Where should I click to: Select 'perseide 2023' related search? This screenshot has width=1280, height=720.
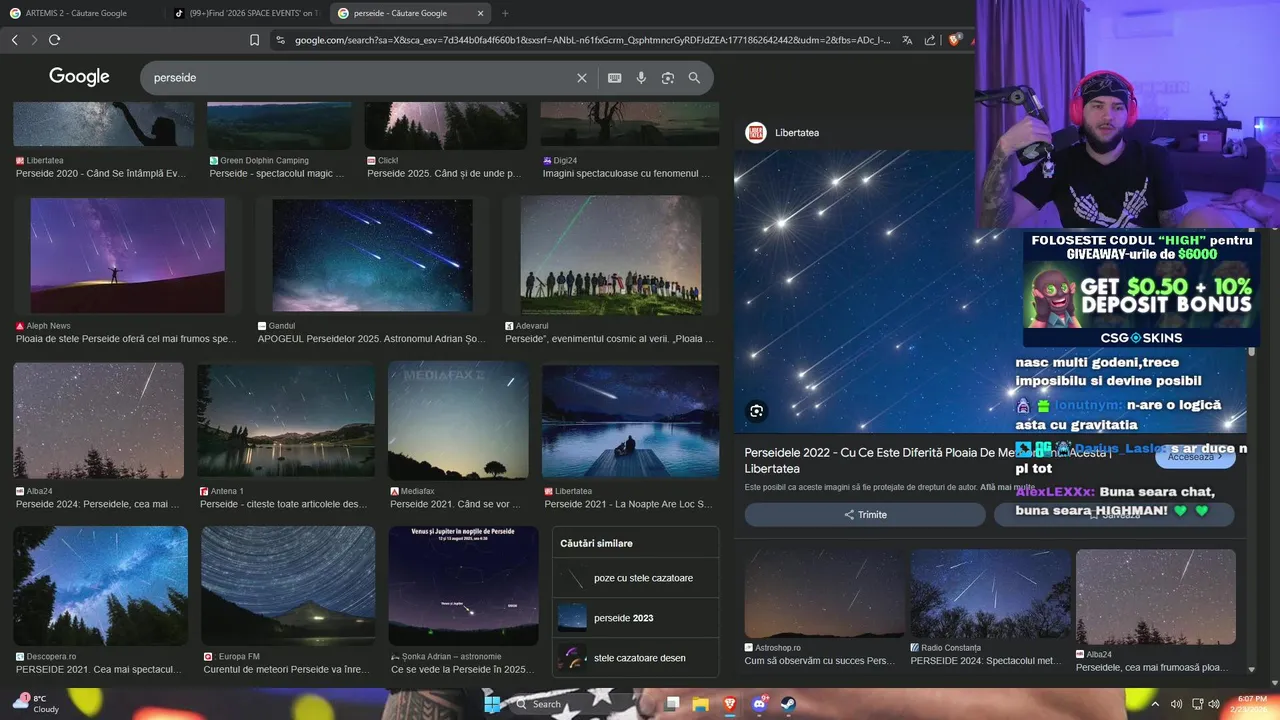[x=636, y=618]
